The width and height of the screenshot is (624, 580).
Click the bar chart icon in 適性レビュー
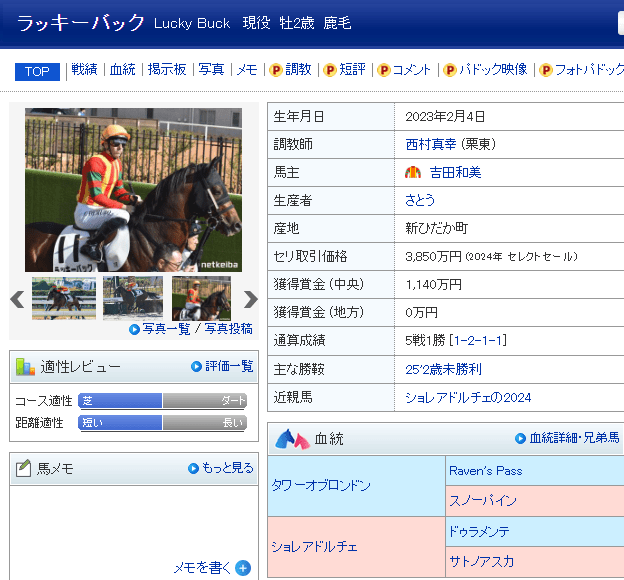(x=25, y=367)
